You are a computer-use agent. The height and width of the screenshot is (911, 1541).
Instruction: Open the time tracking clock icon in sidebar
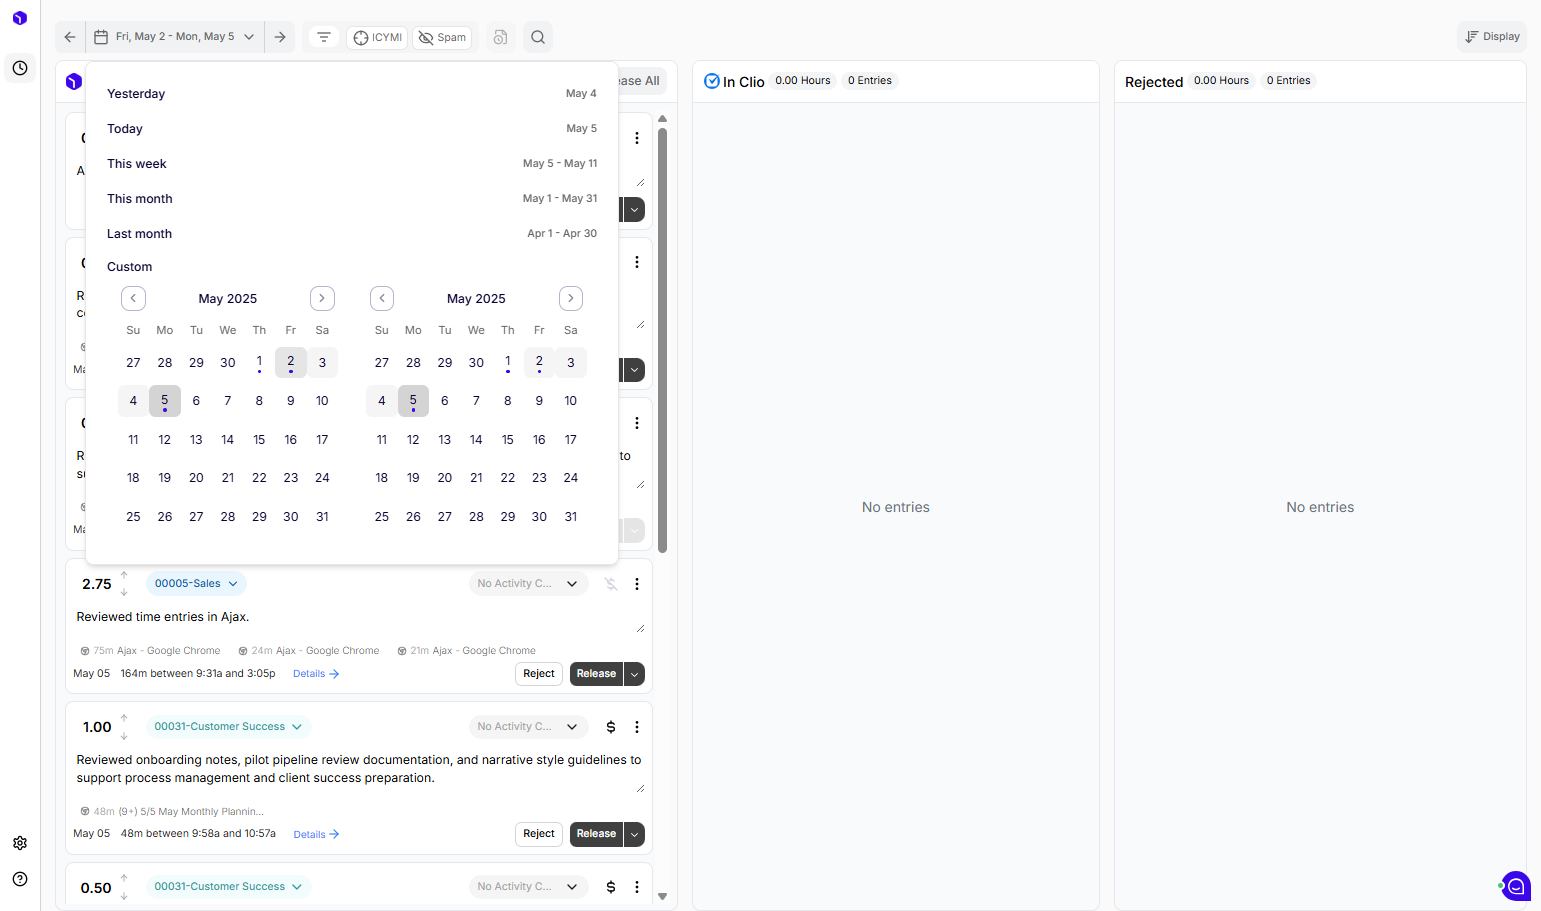[x=20, y=68]
